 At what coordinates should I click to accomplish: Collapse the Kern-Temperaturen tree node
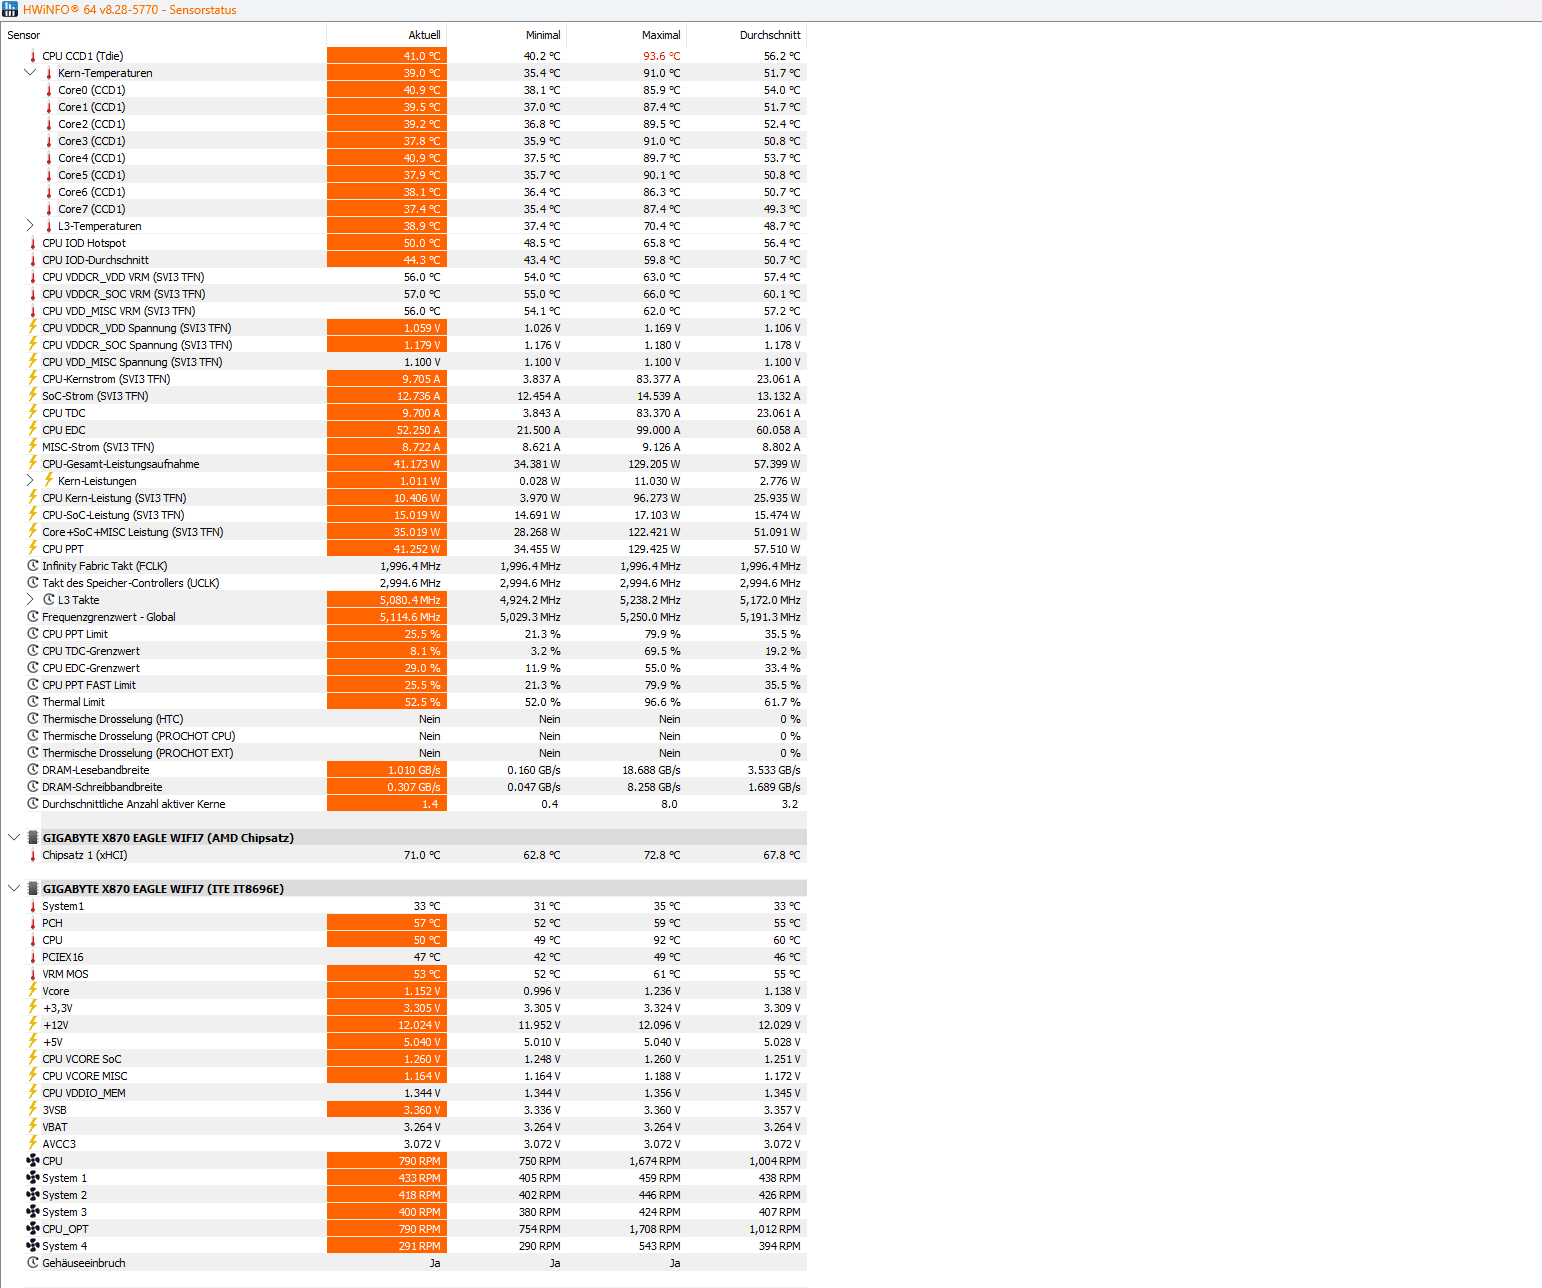(x=29, y=73)
